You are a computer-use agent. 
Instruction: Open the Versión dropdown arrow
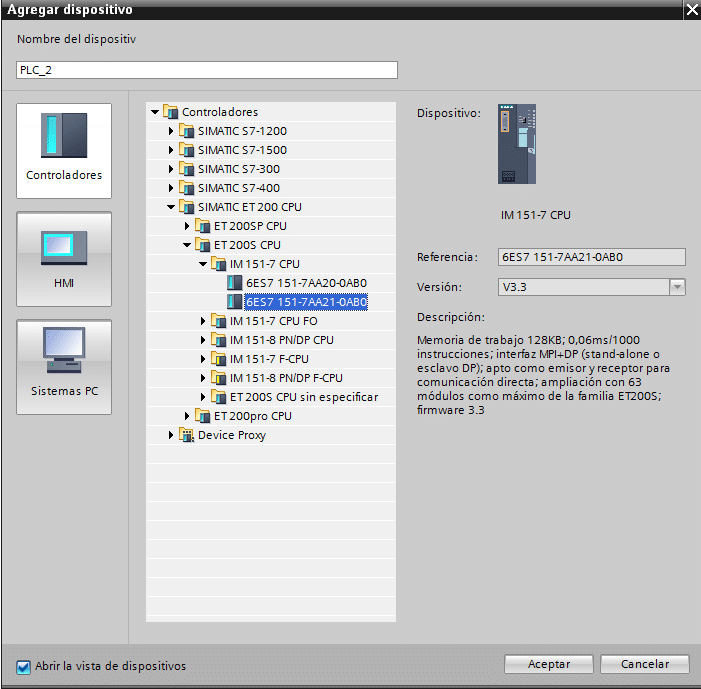(x=677, y=287)
